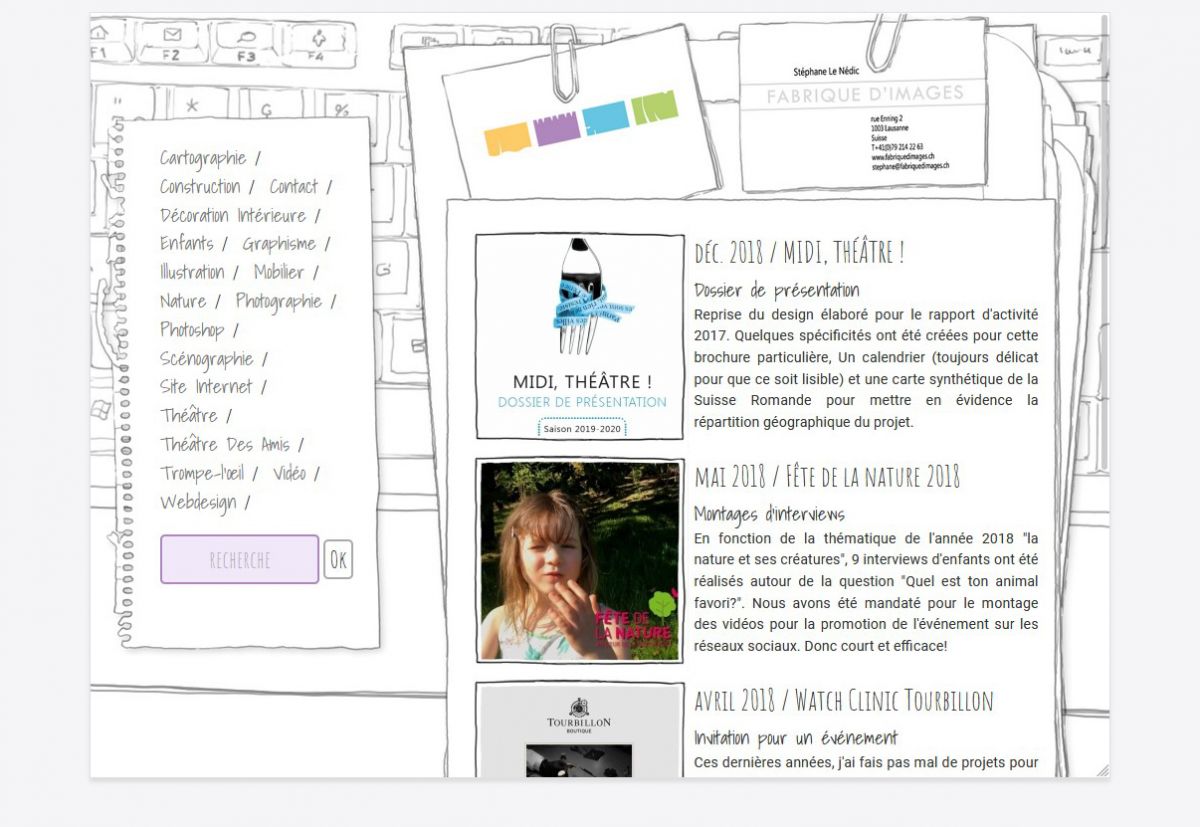The width and height of the screenshot is (1200, 827).
Task: Click inside the Recherche search field
Action: [x=240, y=559]
